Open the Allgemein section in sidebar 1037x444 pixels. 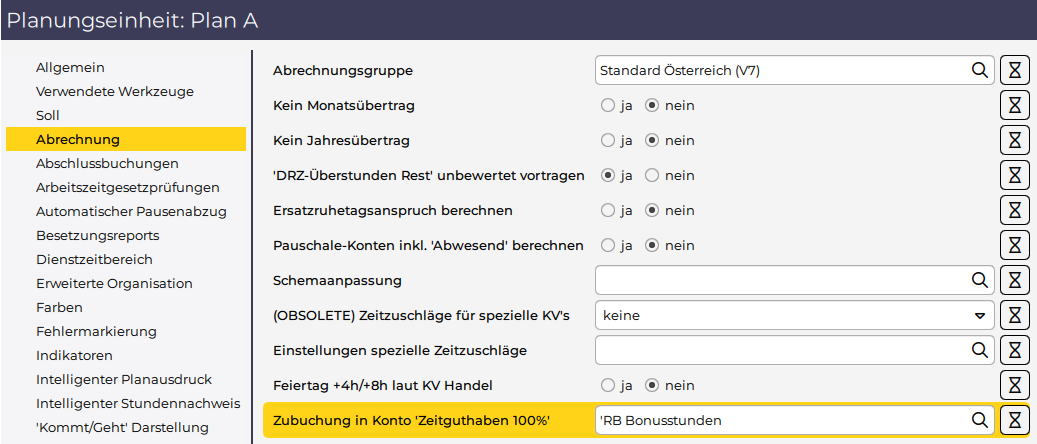pyautogui.click(x=70, y=67)
